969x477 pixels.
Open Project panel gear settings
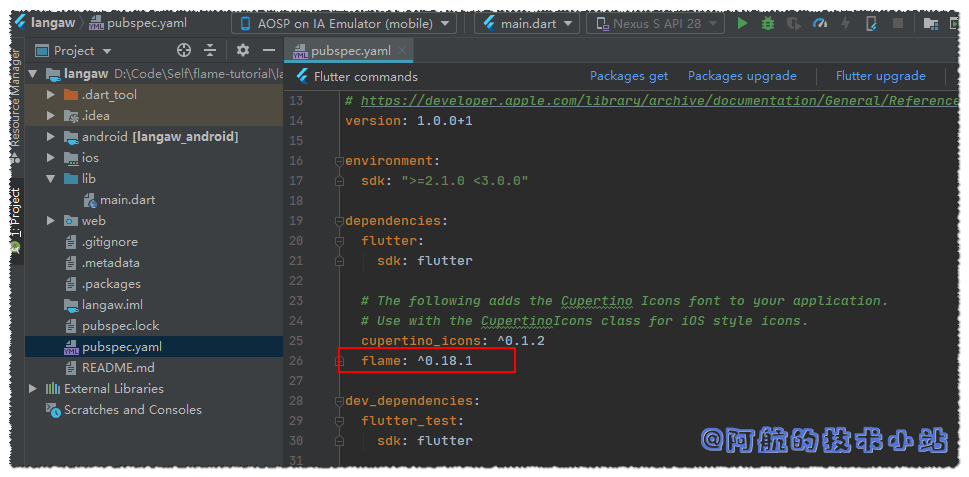(x=242, y=50)
